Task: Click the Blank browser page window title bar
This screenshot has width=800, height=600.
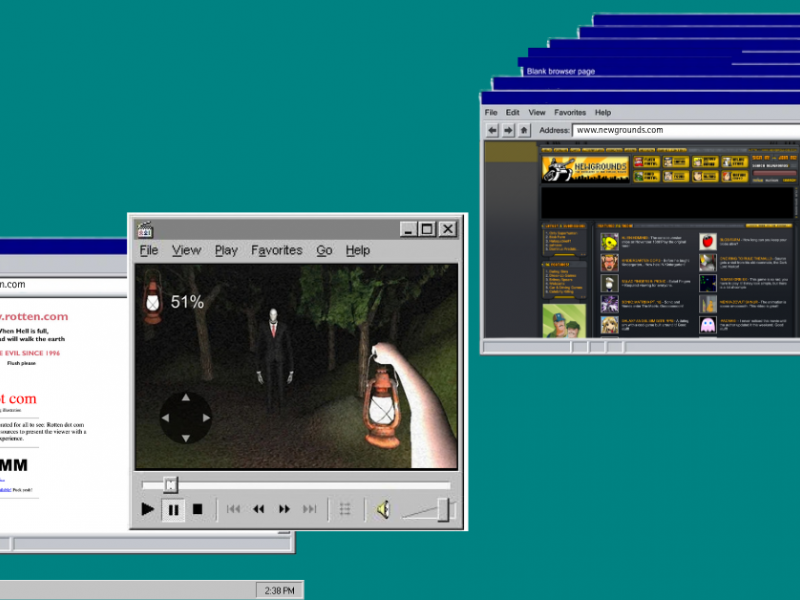Action: click(659, 71)
